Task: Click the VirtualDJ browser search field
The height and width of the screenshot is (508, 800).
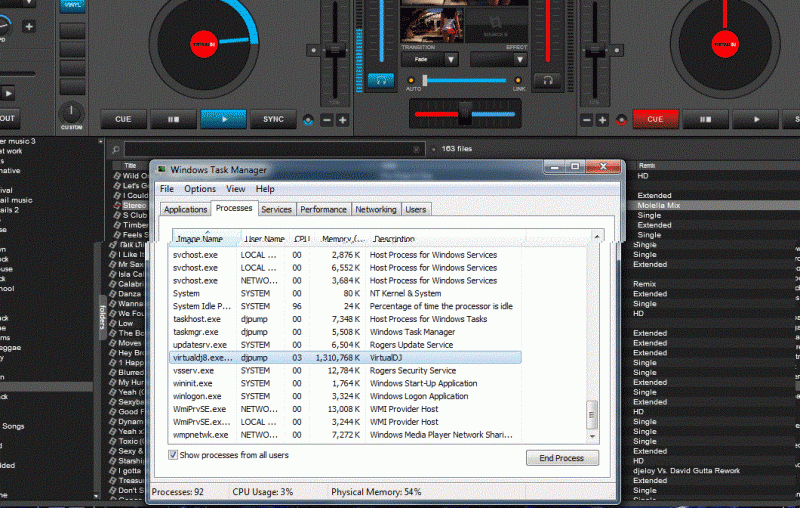Action: [274, 149]
